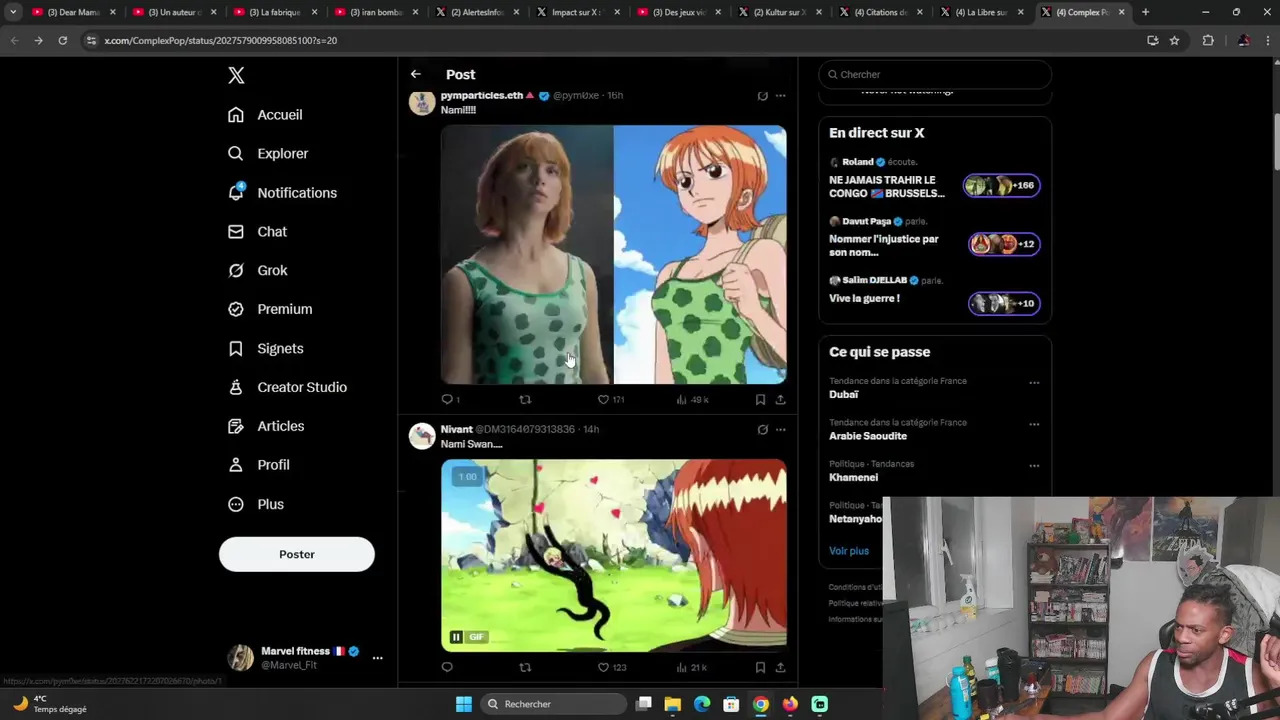The height and width of the screenshot is (720, 1280).
Task: Open Chrome from the taskbar
Action: [x=761, y=704]
